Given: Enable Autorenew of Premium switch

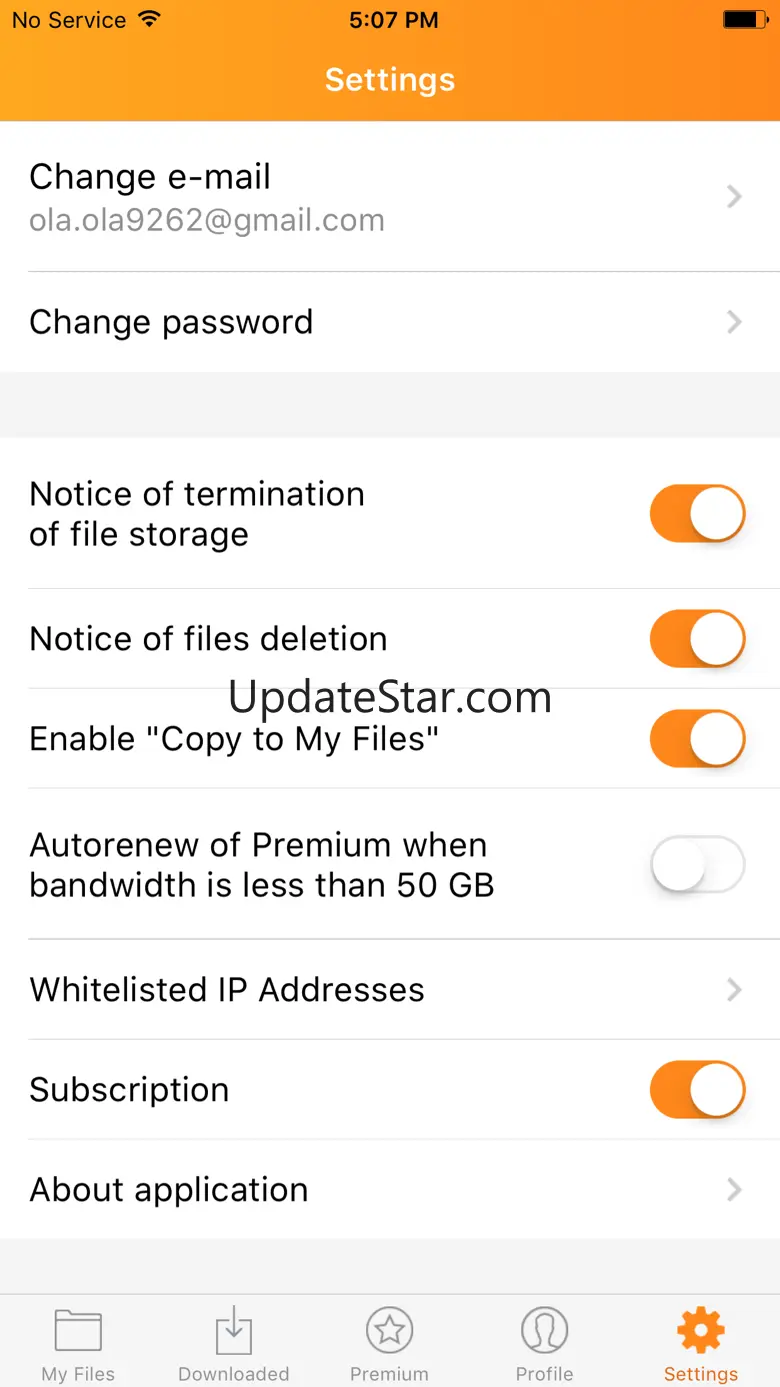Looking at the screenshot, I should coord(697,864).
